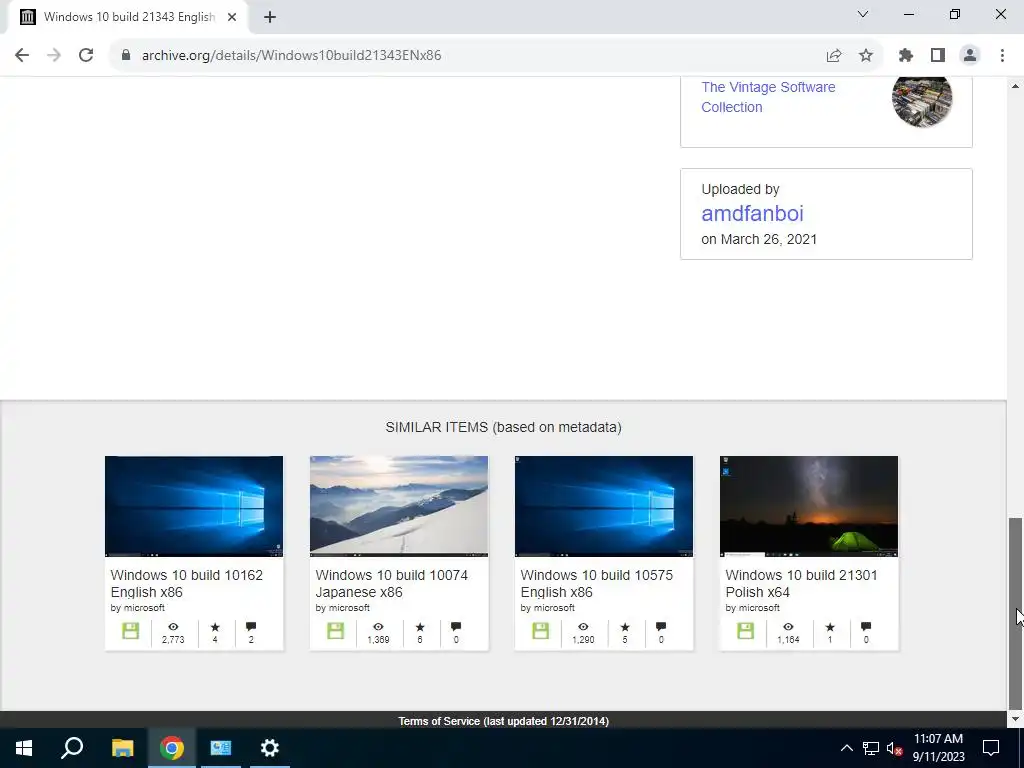Viewport: 1024px width, 768px height.
Task: Click the scrollbar up arrow
Action: click(x=1015, y=86)
